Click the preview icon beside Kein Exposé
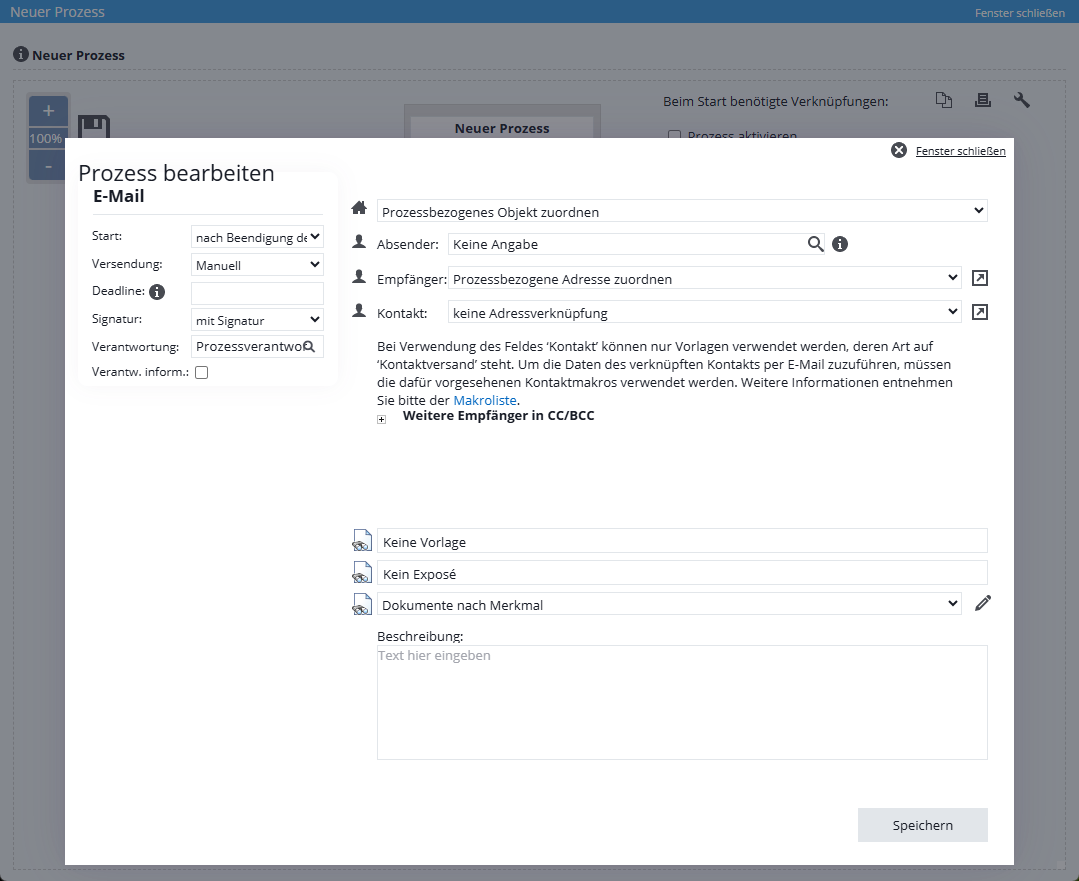 [x=362, y=573]
